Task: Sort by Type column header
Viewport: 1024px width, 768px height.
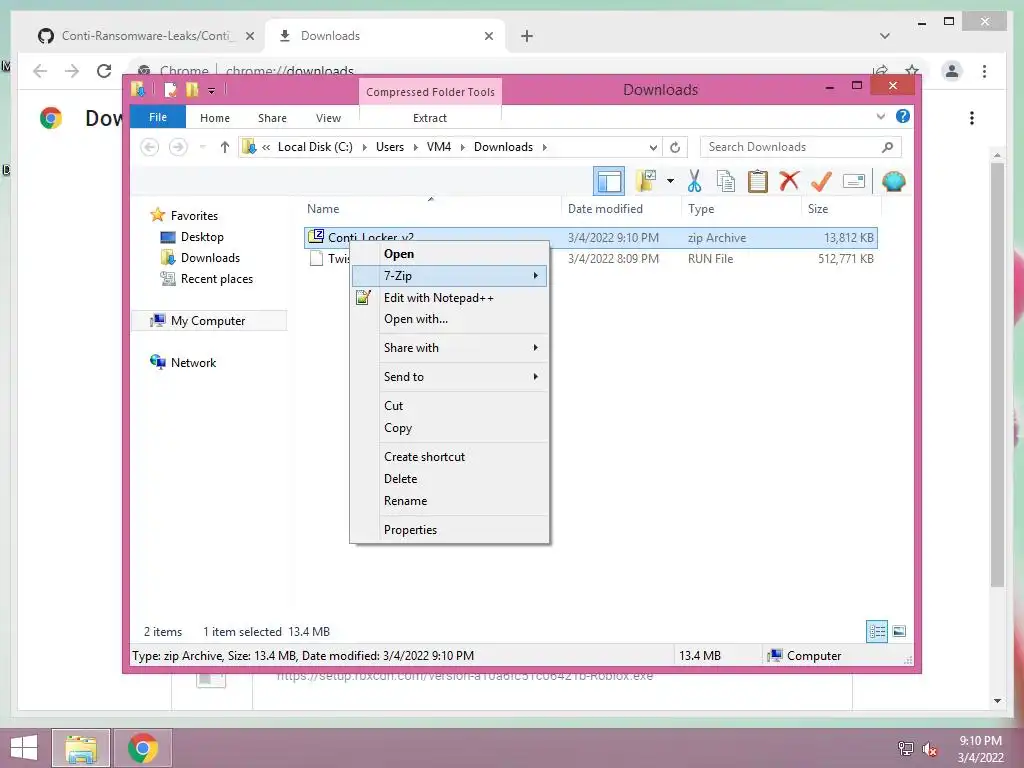Action: click(x=741, y=209)
